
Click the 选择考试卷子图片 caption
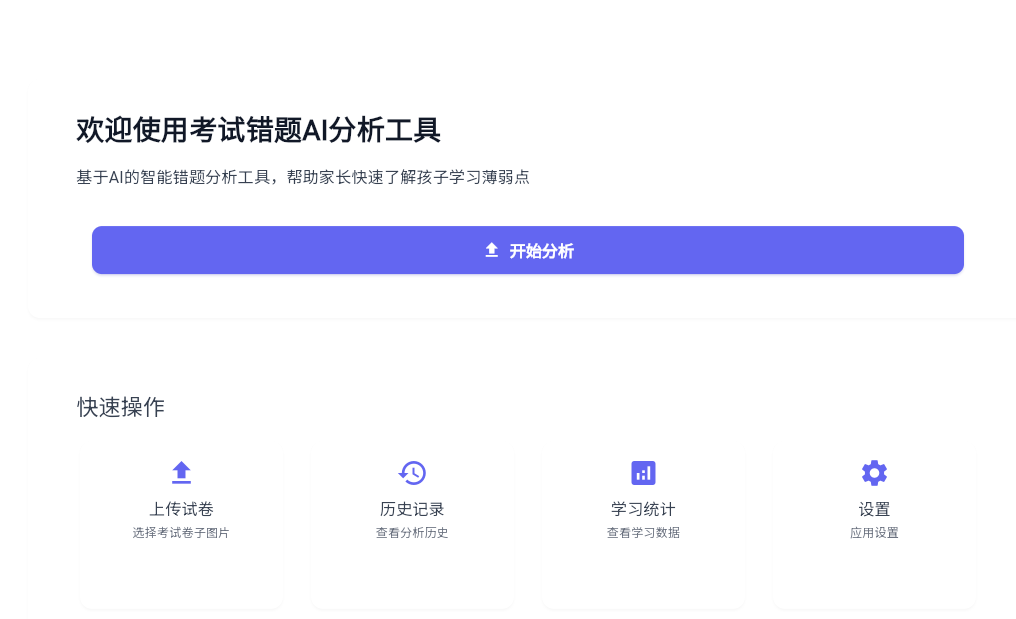[181, 533]
